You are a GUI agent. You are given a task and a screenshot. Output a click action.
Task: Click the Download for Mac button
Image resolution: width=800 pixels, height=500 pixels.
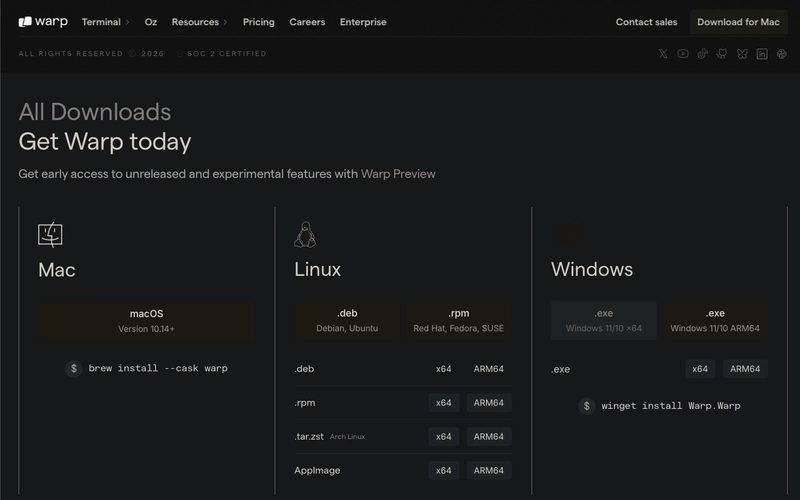[738, 22]
